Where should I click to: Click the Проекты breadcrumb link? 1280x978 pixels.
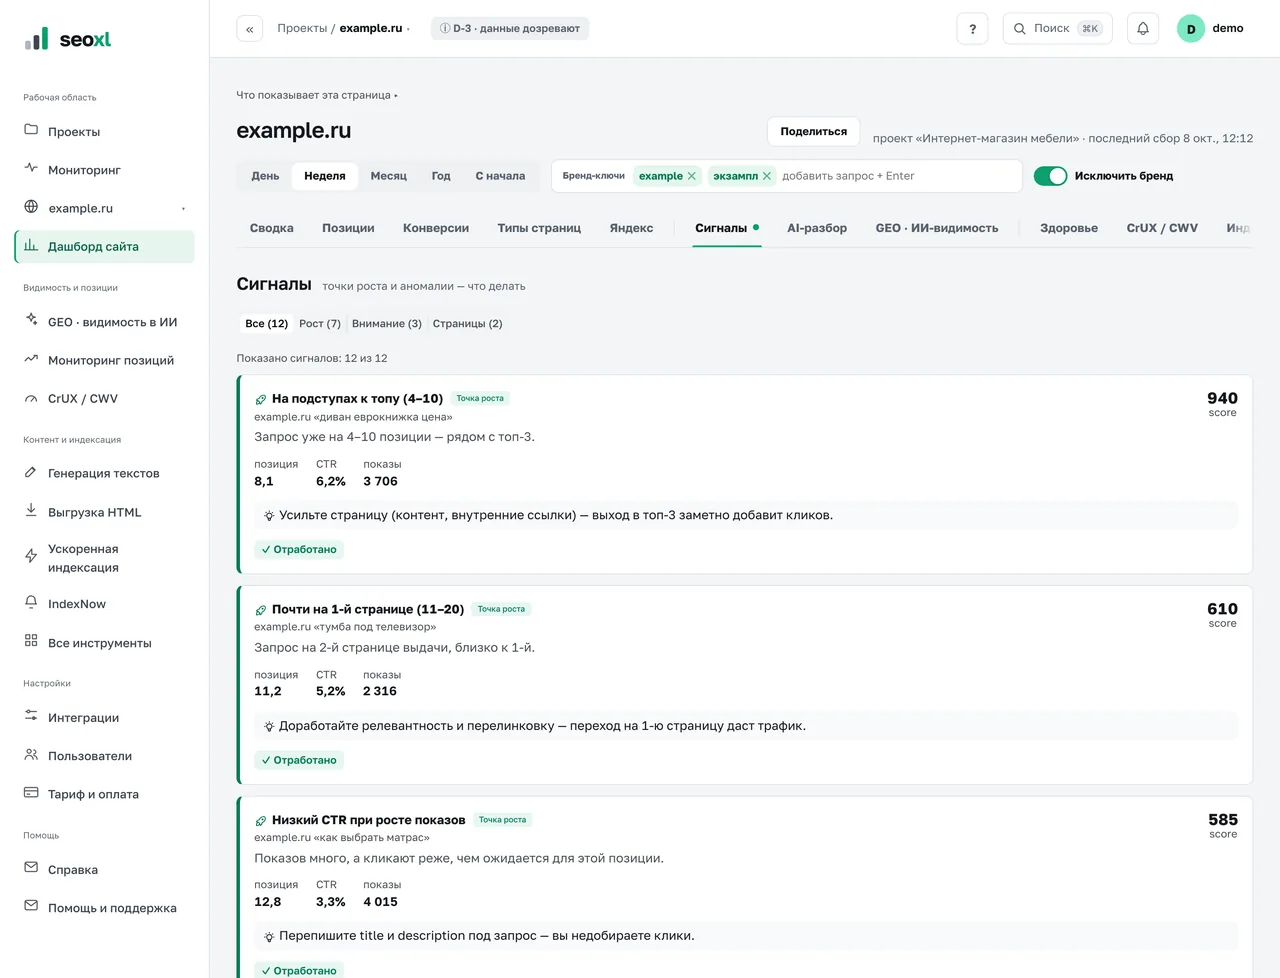coord(302,28)
